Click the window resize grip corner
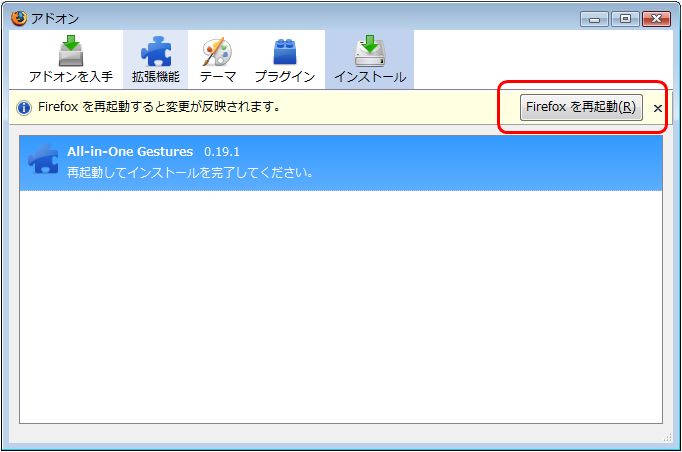This screenshot has height=452, width=682. pyautogui.click(x=667, y=438)
